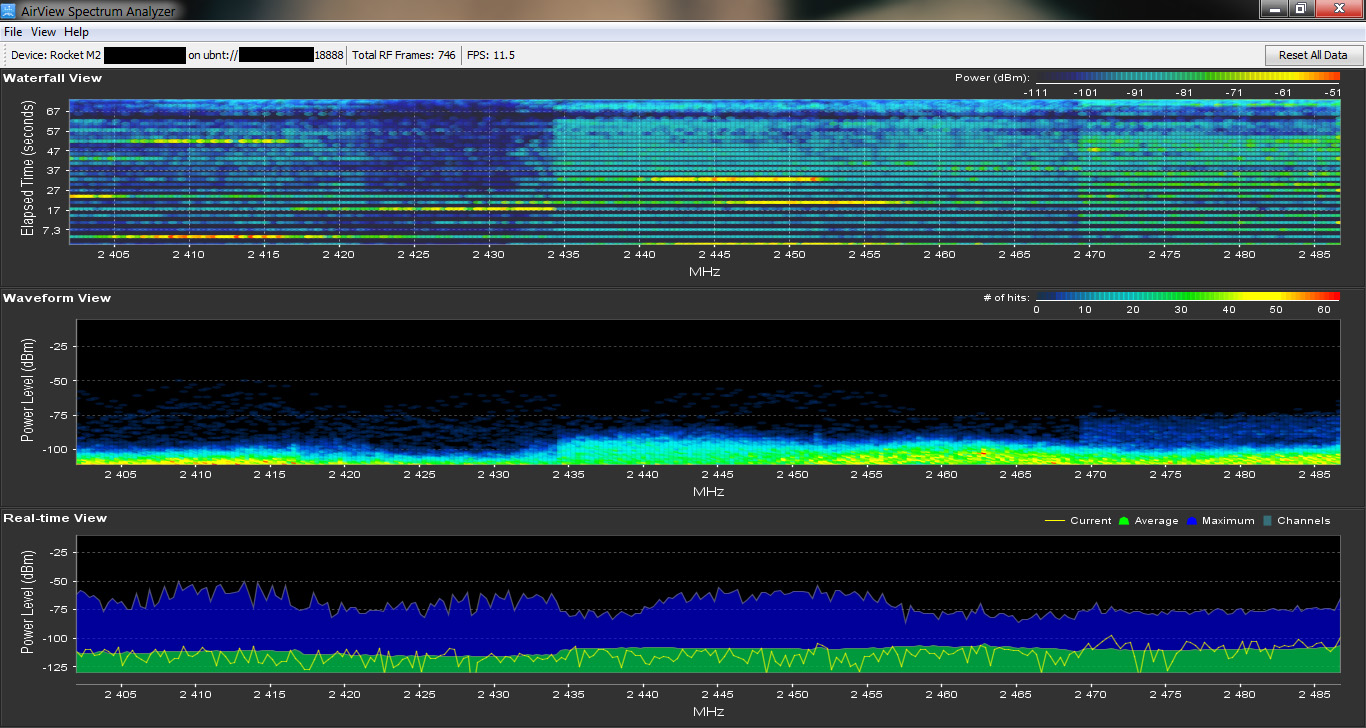Click the '# of hits' color gradient bar
The width and height of the screenshot is (1366, 728).
tap(1187, 297)
